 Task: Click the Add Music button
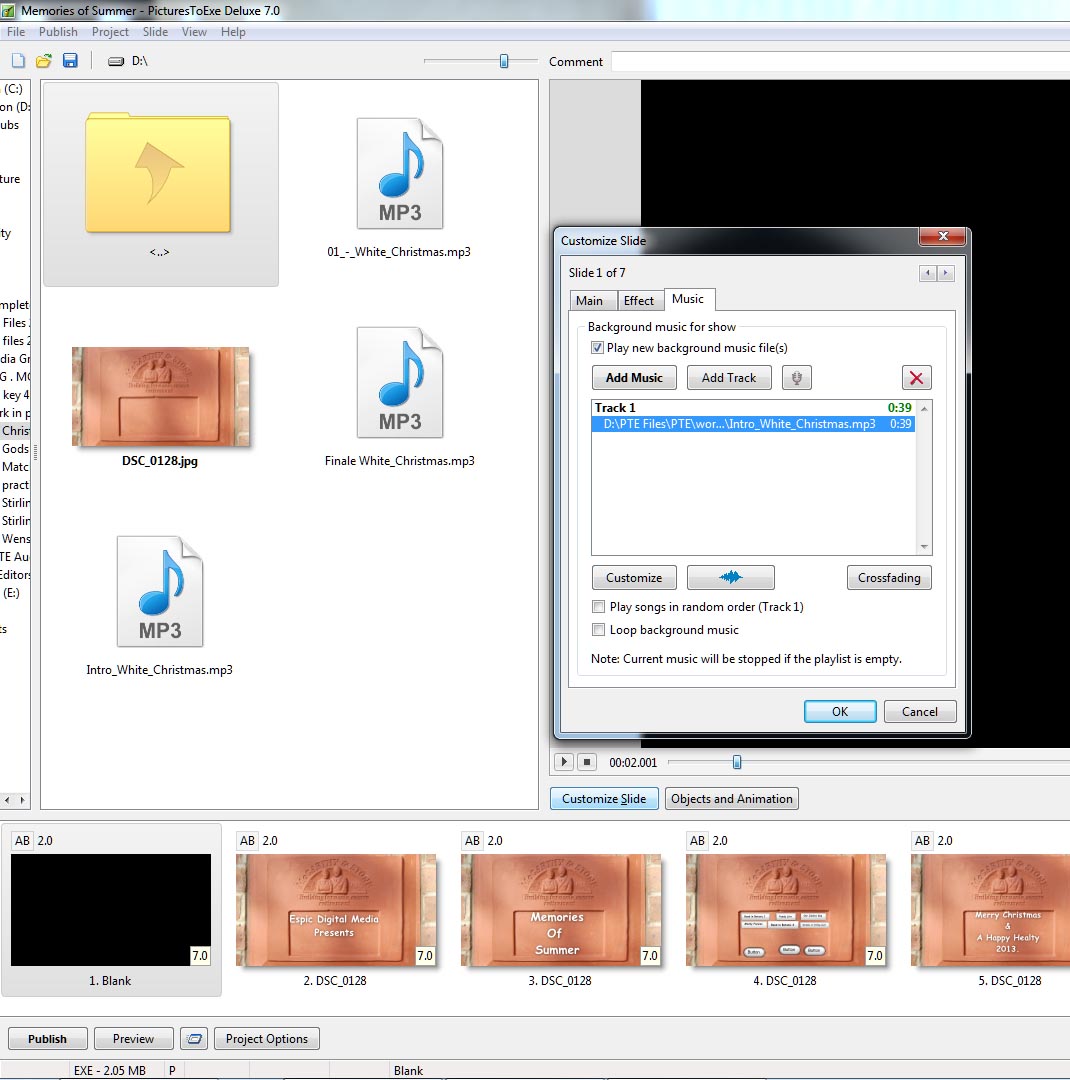pyautogui.click(x=634, y=378)
